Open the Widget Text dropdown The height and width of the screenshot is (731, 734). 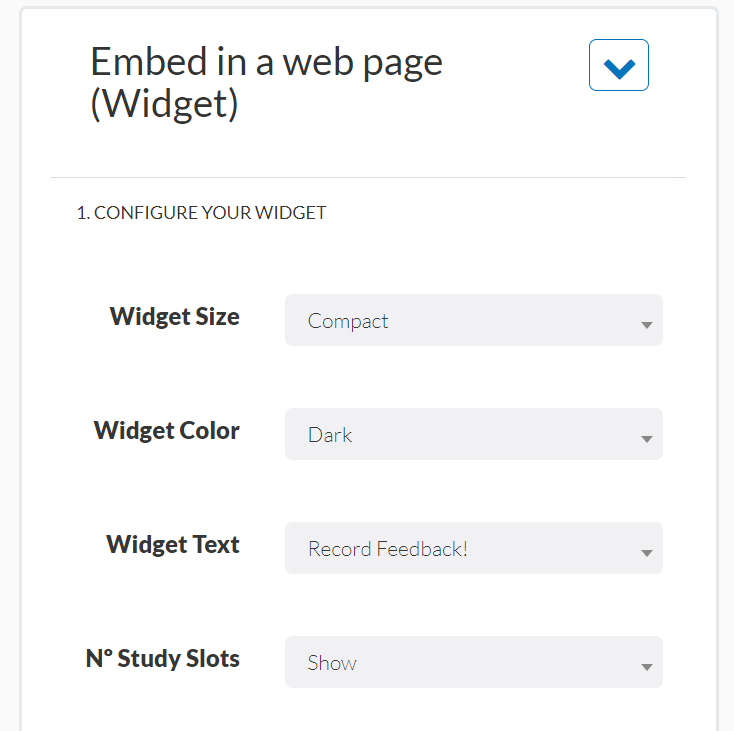pos(473,548)
